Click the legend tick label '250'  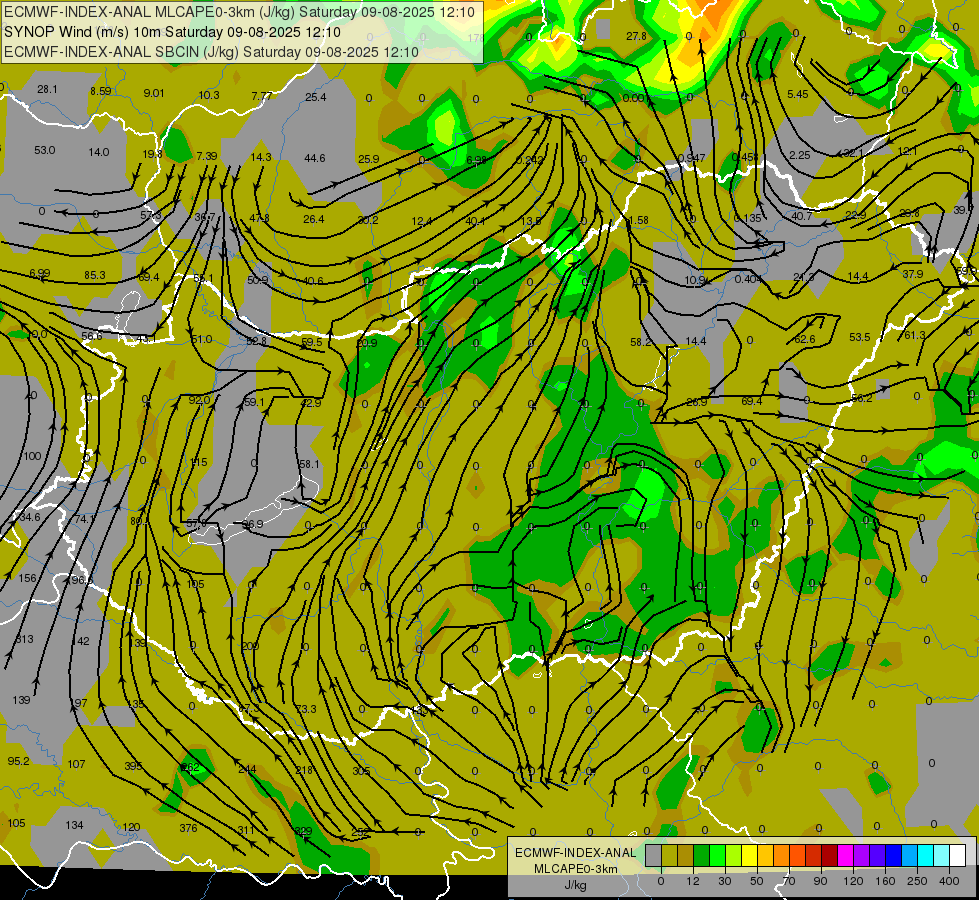point(917,881)
